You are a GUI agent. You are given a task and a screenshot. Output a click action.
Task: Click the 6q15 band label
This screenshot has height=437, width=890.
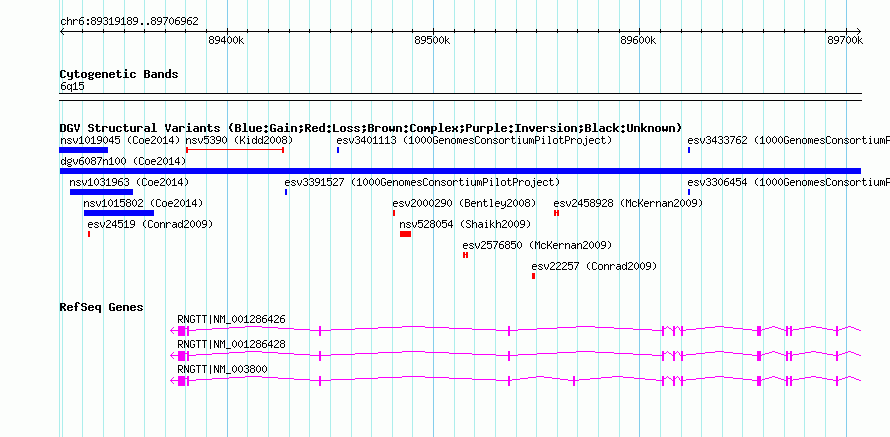[73, 86]
